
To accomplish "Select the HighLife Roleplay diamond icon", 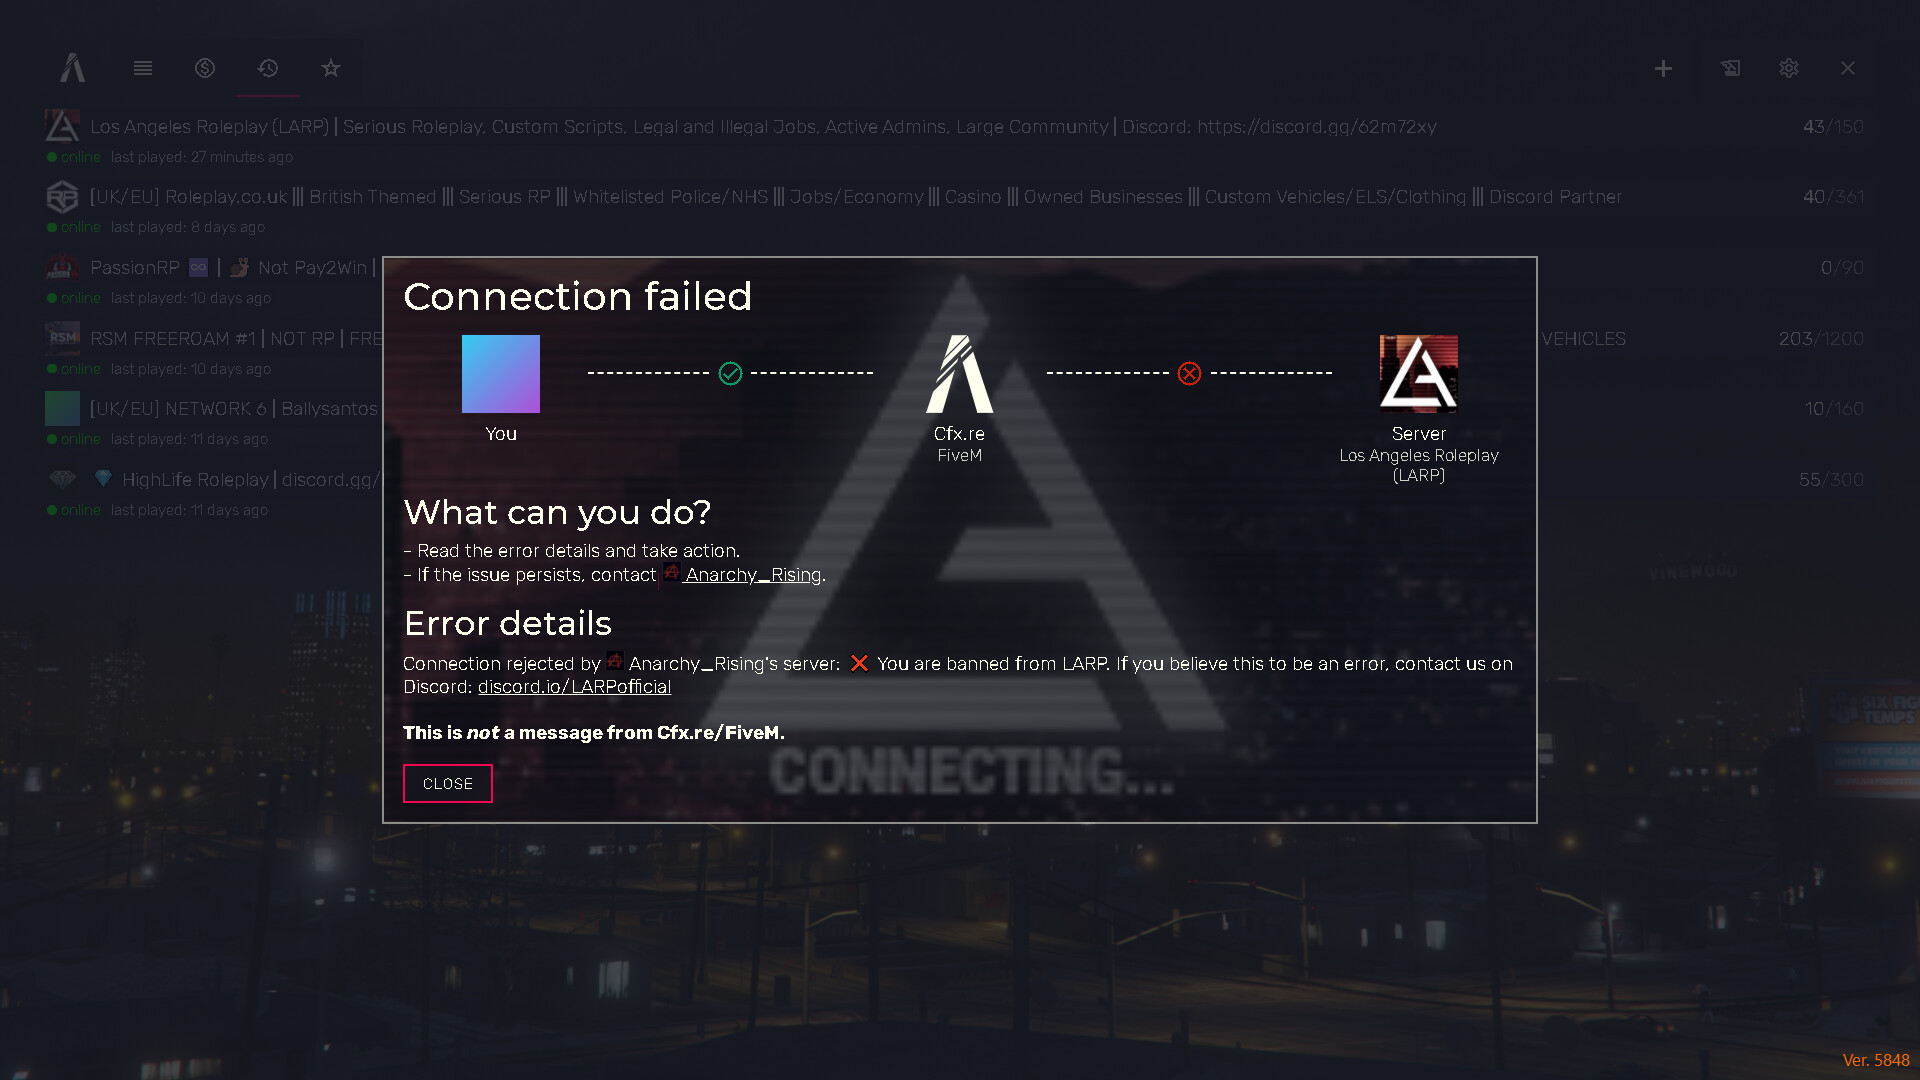I will point(62,479).
